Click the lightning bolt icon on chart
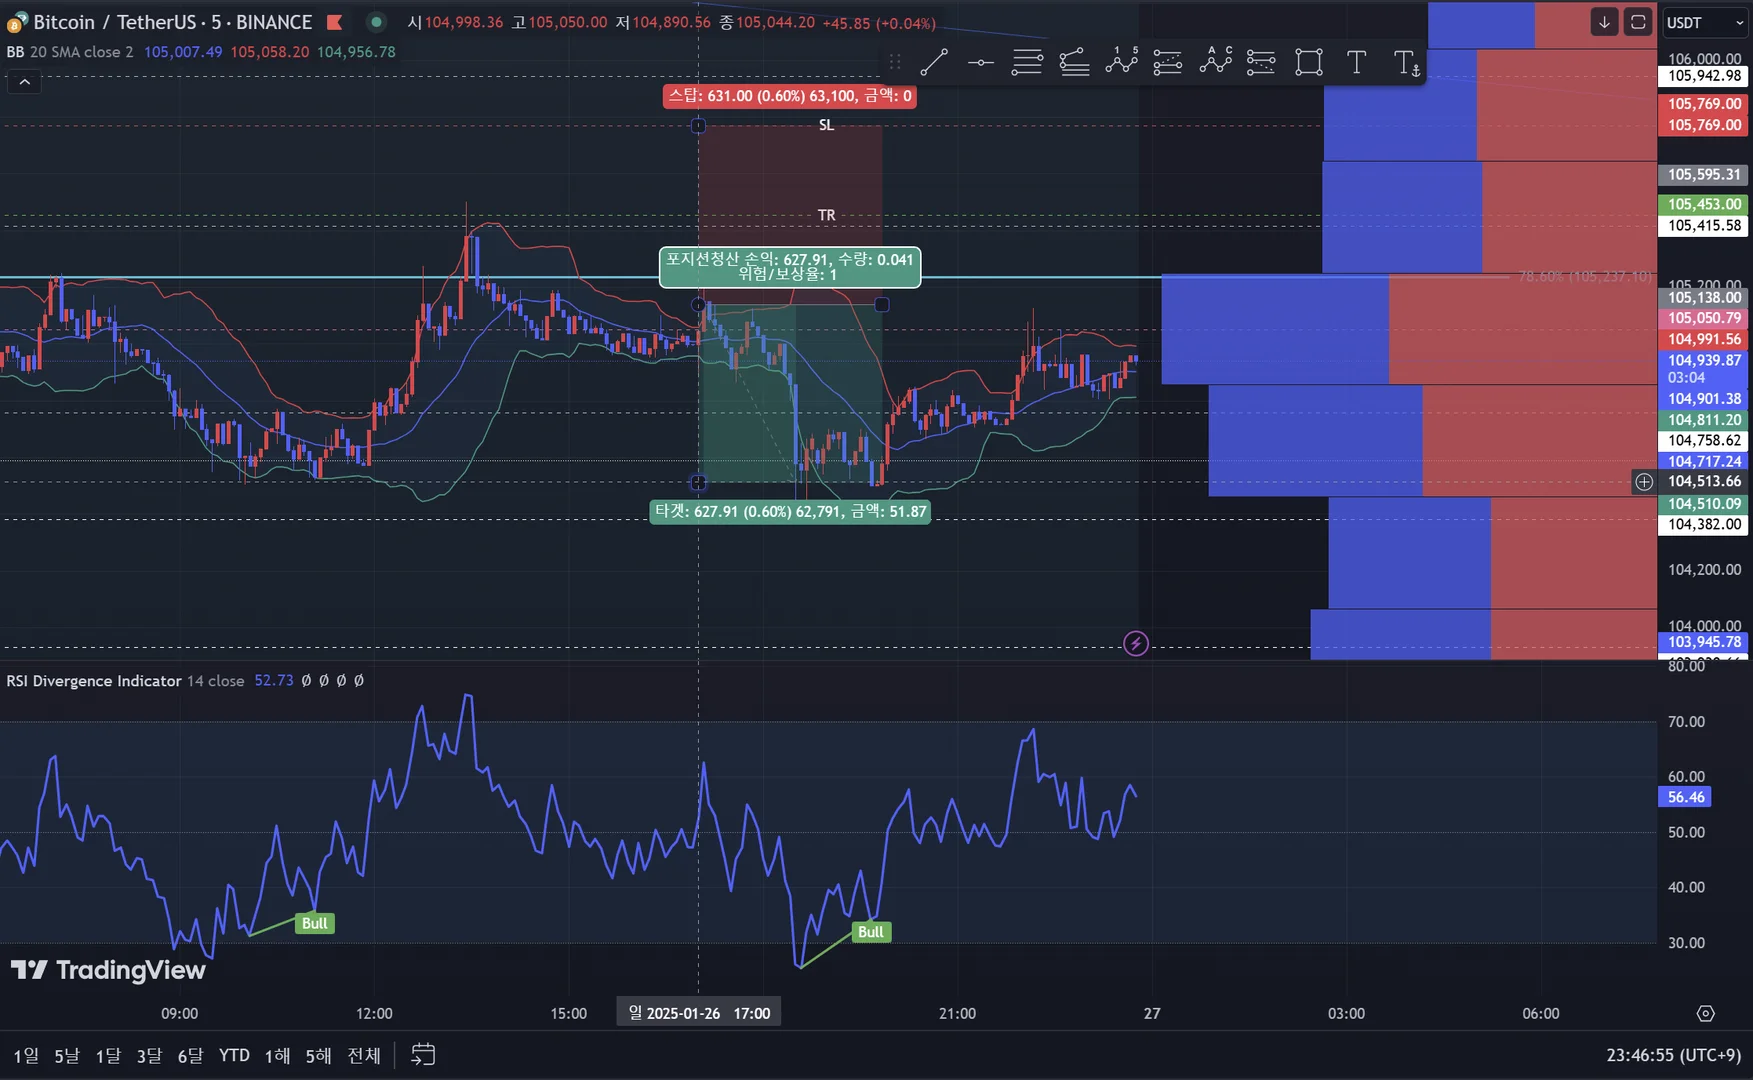 point(1136,643)
